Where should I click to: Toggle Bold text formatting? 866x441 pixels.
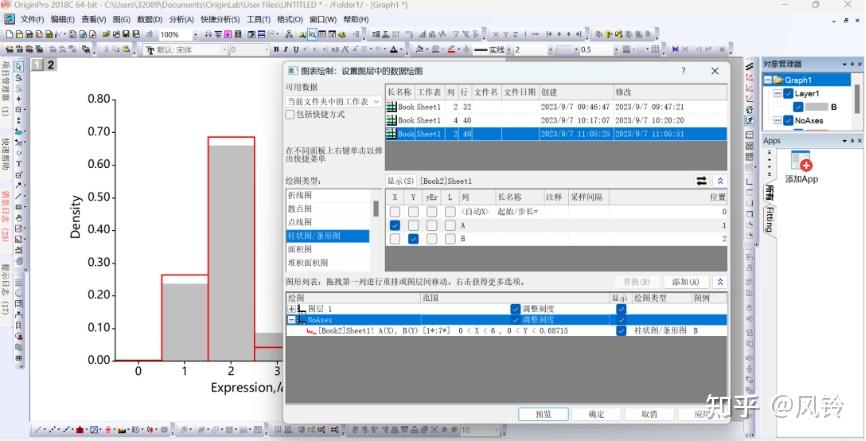276,50
